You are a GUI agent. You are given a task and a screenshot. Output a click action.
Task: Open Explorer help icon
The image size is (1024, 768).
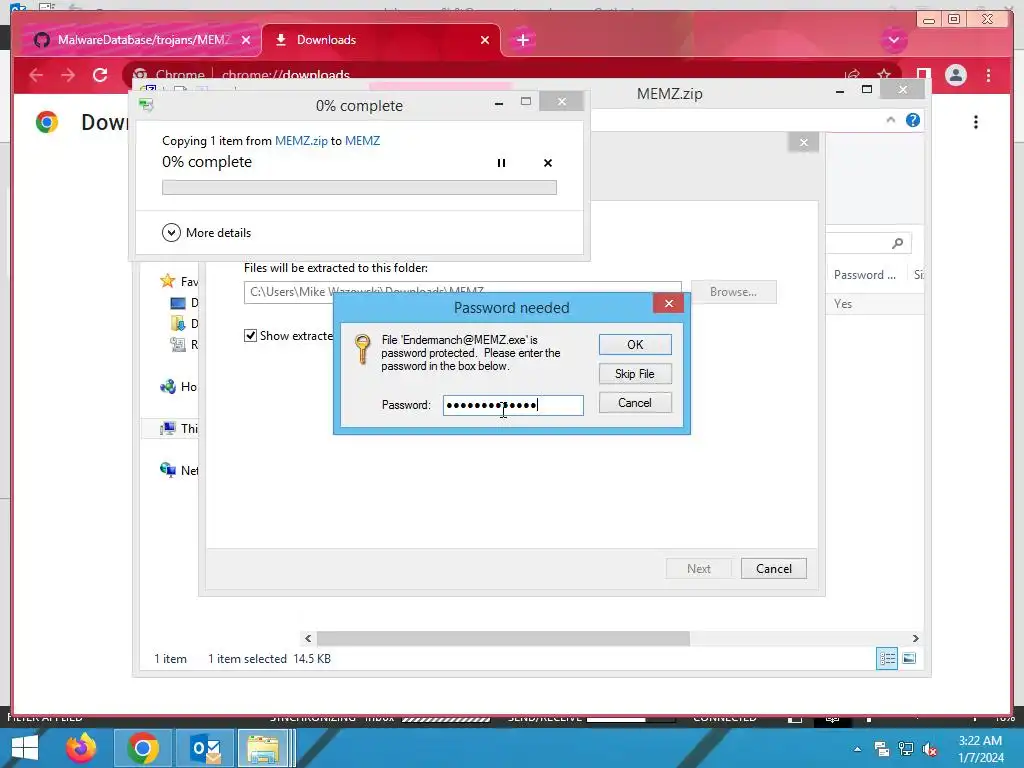(x=913, y=120)
